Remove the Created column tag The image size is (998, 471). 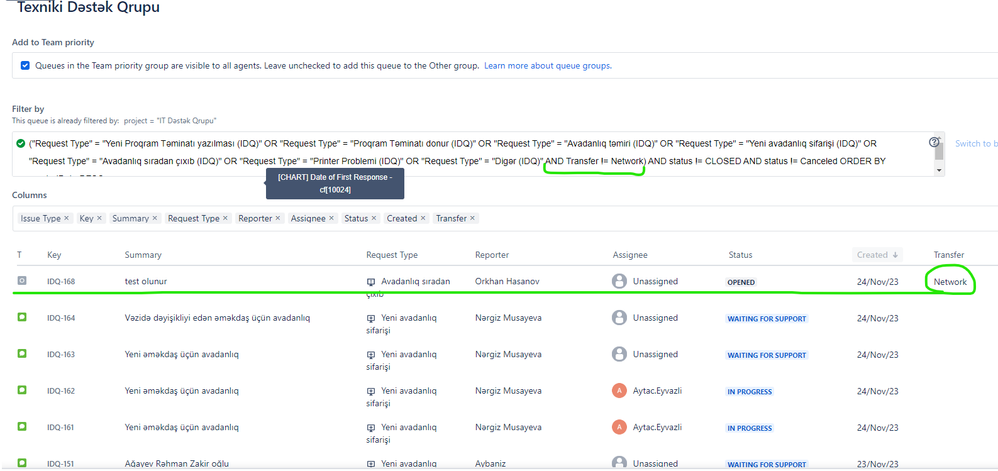tap(423, 218)
